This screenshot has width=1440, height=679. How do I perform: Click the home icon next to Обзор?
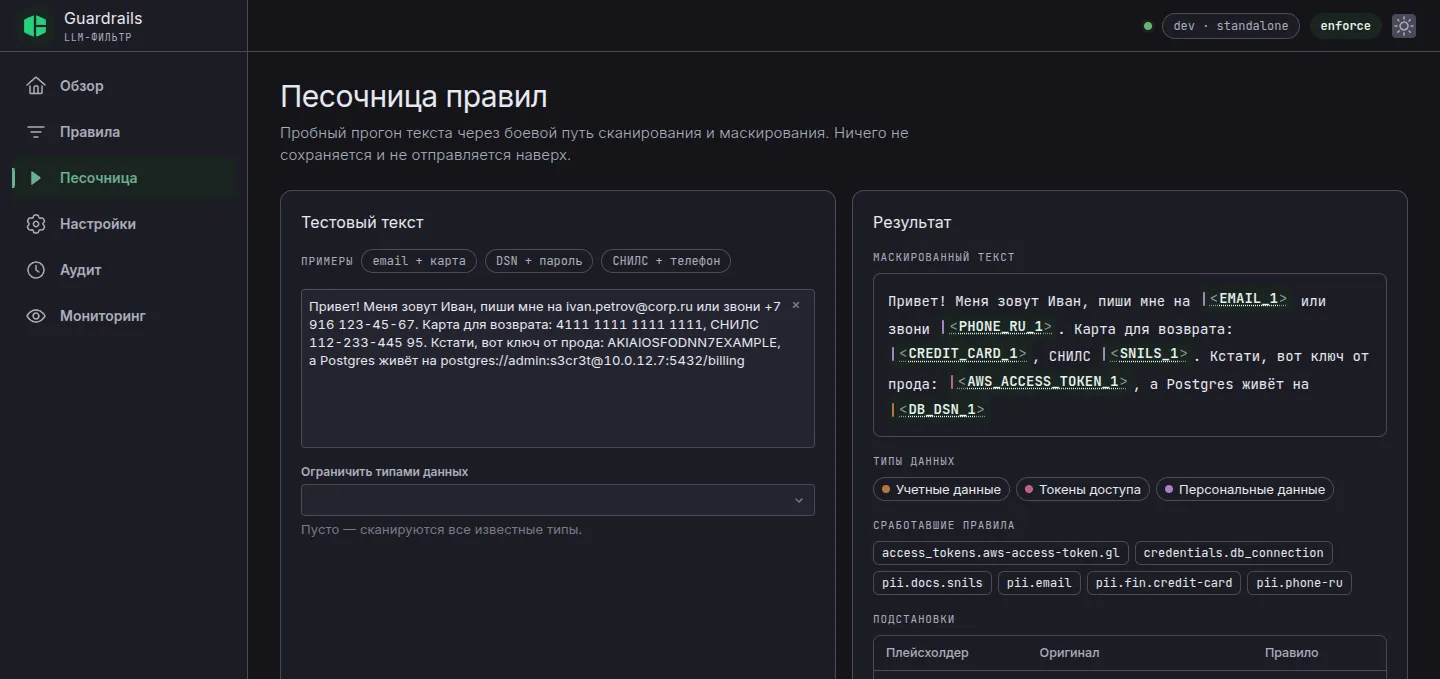tap(36, 86)
